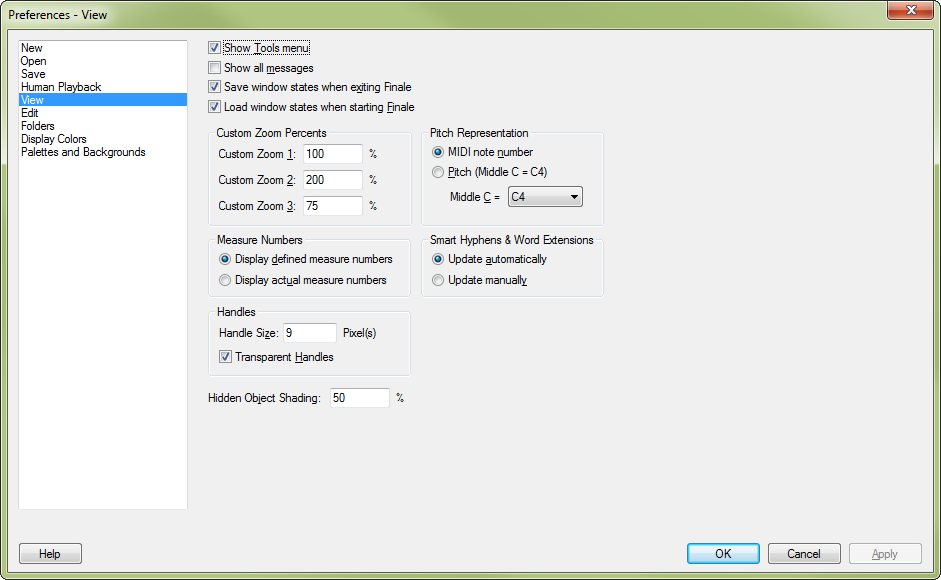This screenshot has width=941, height=580.
Task: Uncheck "Show Tools menu"
Action: pos(214,47)
